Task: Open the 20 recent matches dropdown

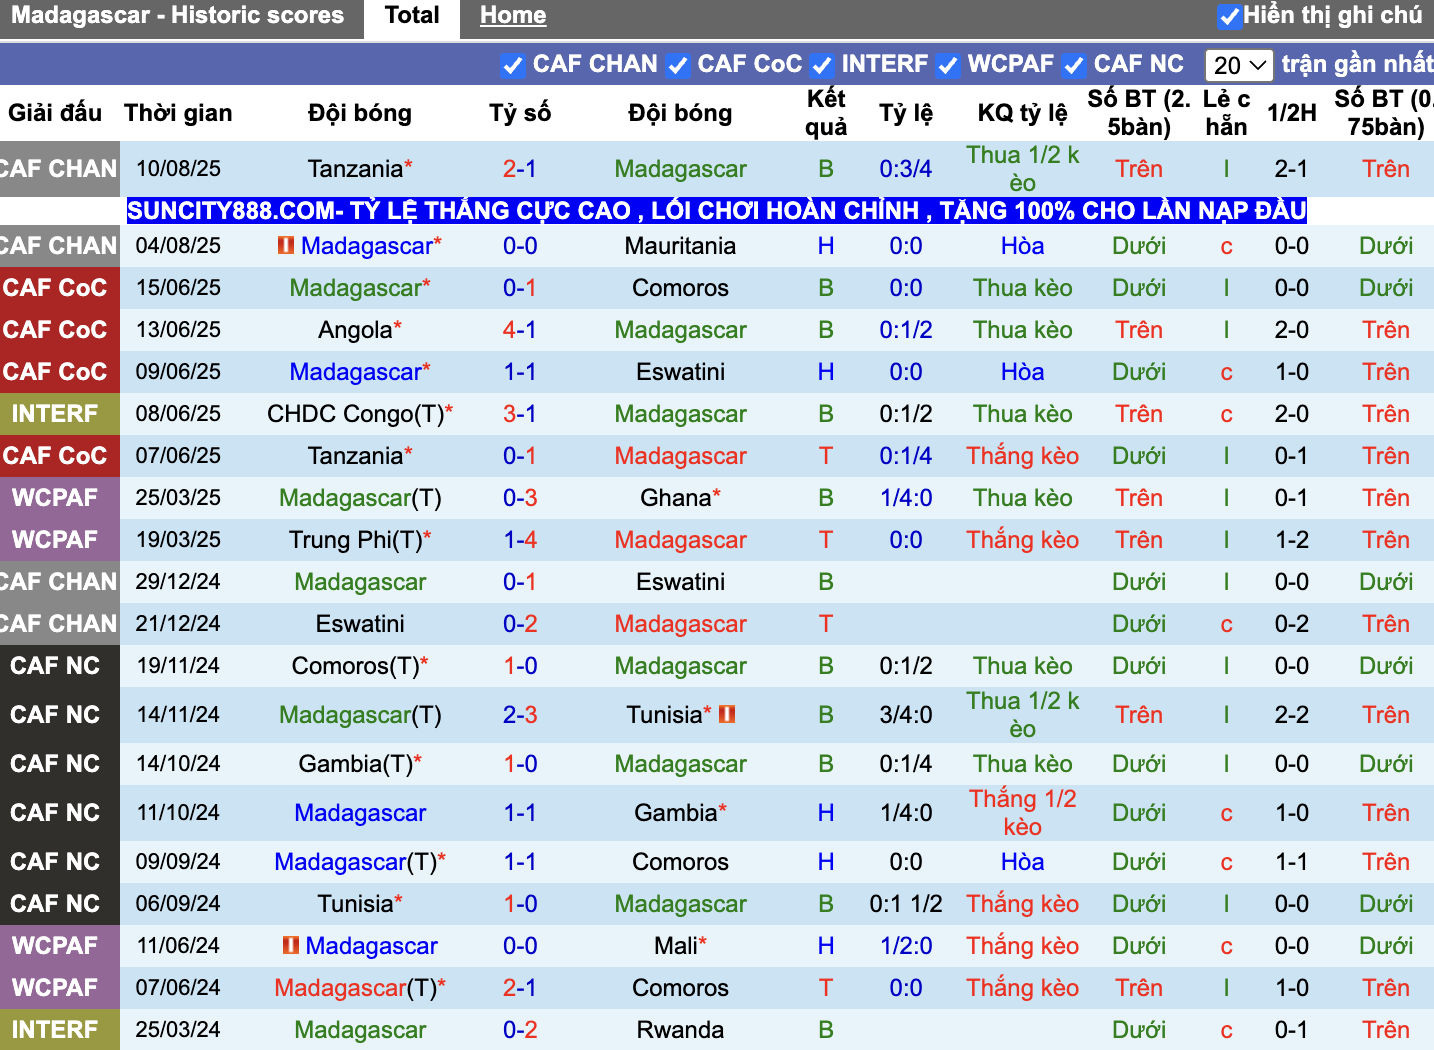Action: [x=1239, y=66]
